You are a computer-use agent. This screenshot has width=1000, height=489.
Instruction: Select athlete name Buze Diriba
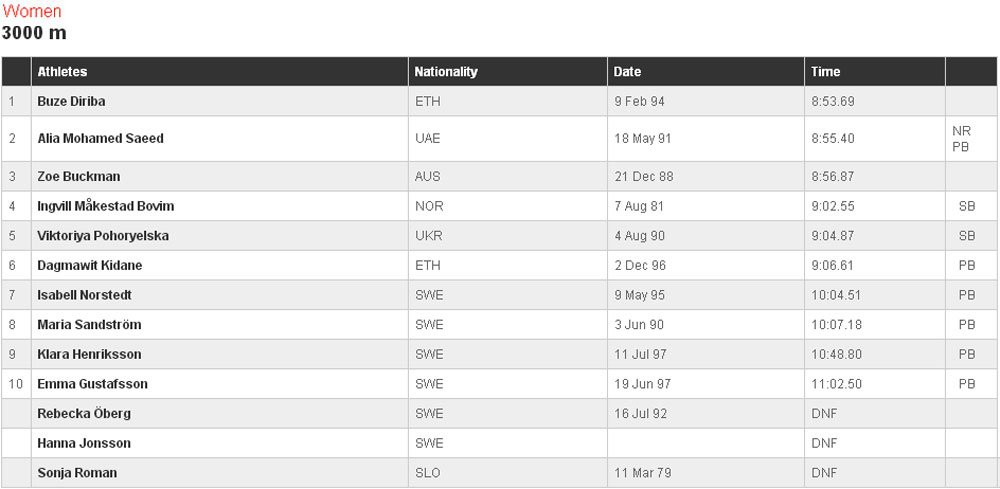coord(71,101)
